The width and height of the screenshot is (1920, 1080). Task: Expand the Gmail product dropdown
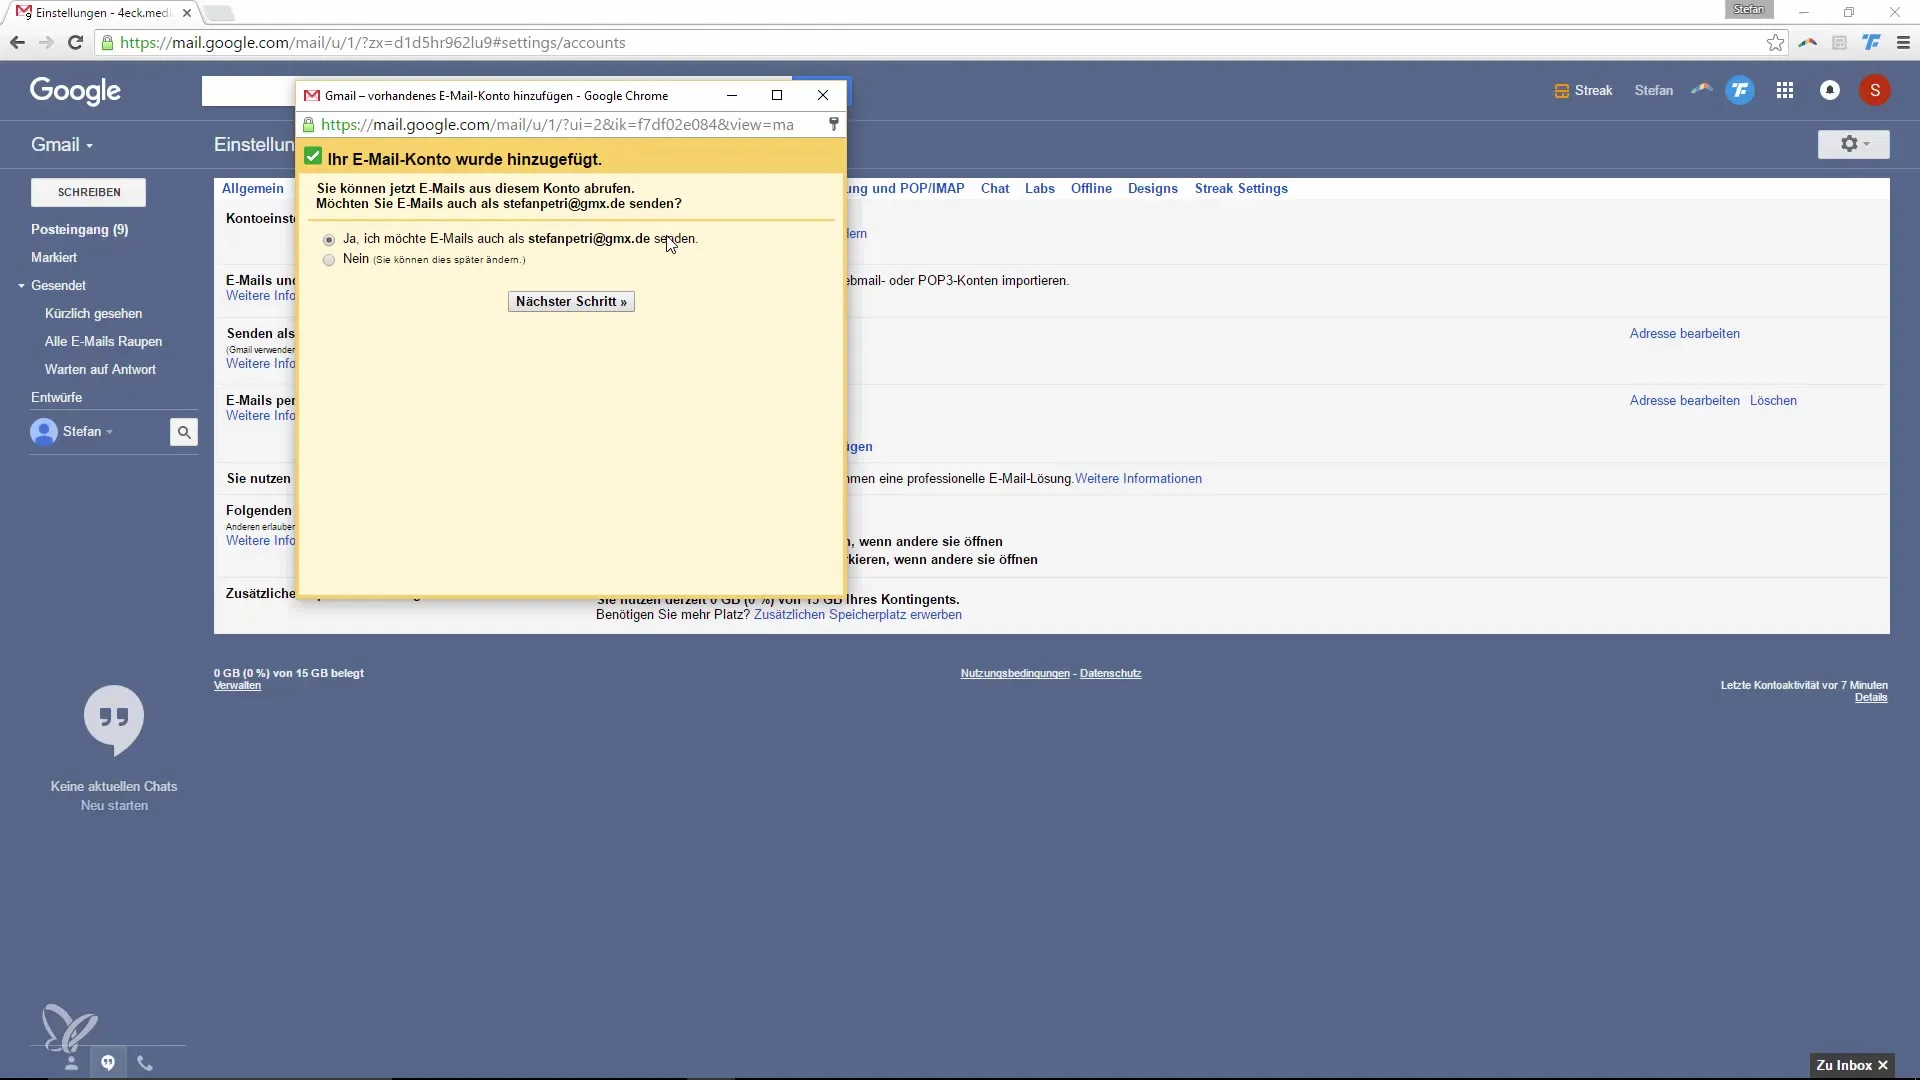pyautogui.click(x=62, y=145)
